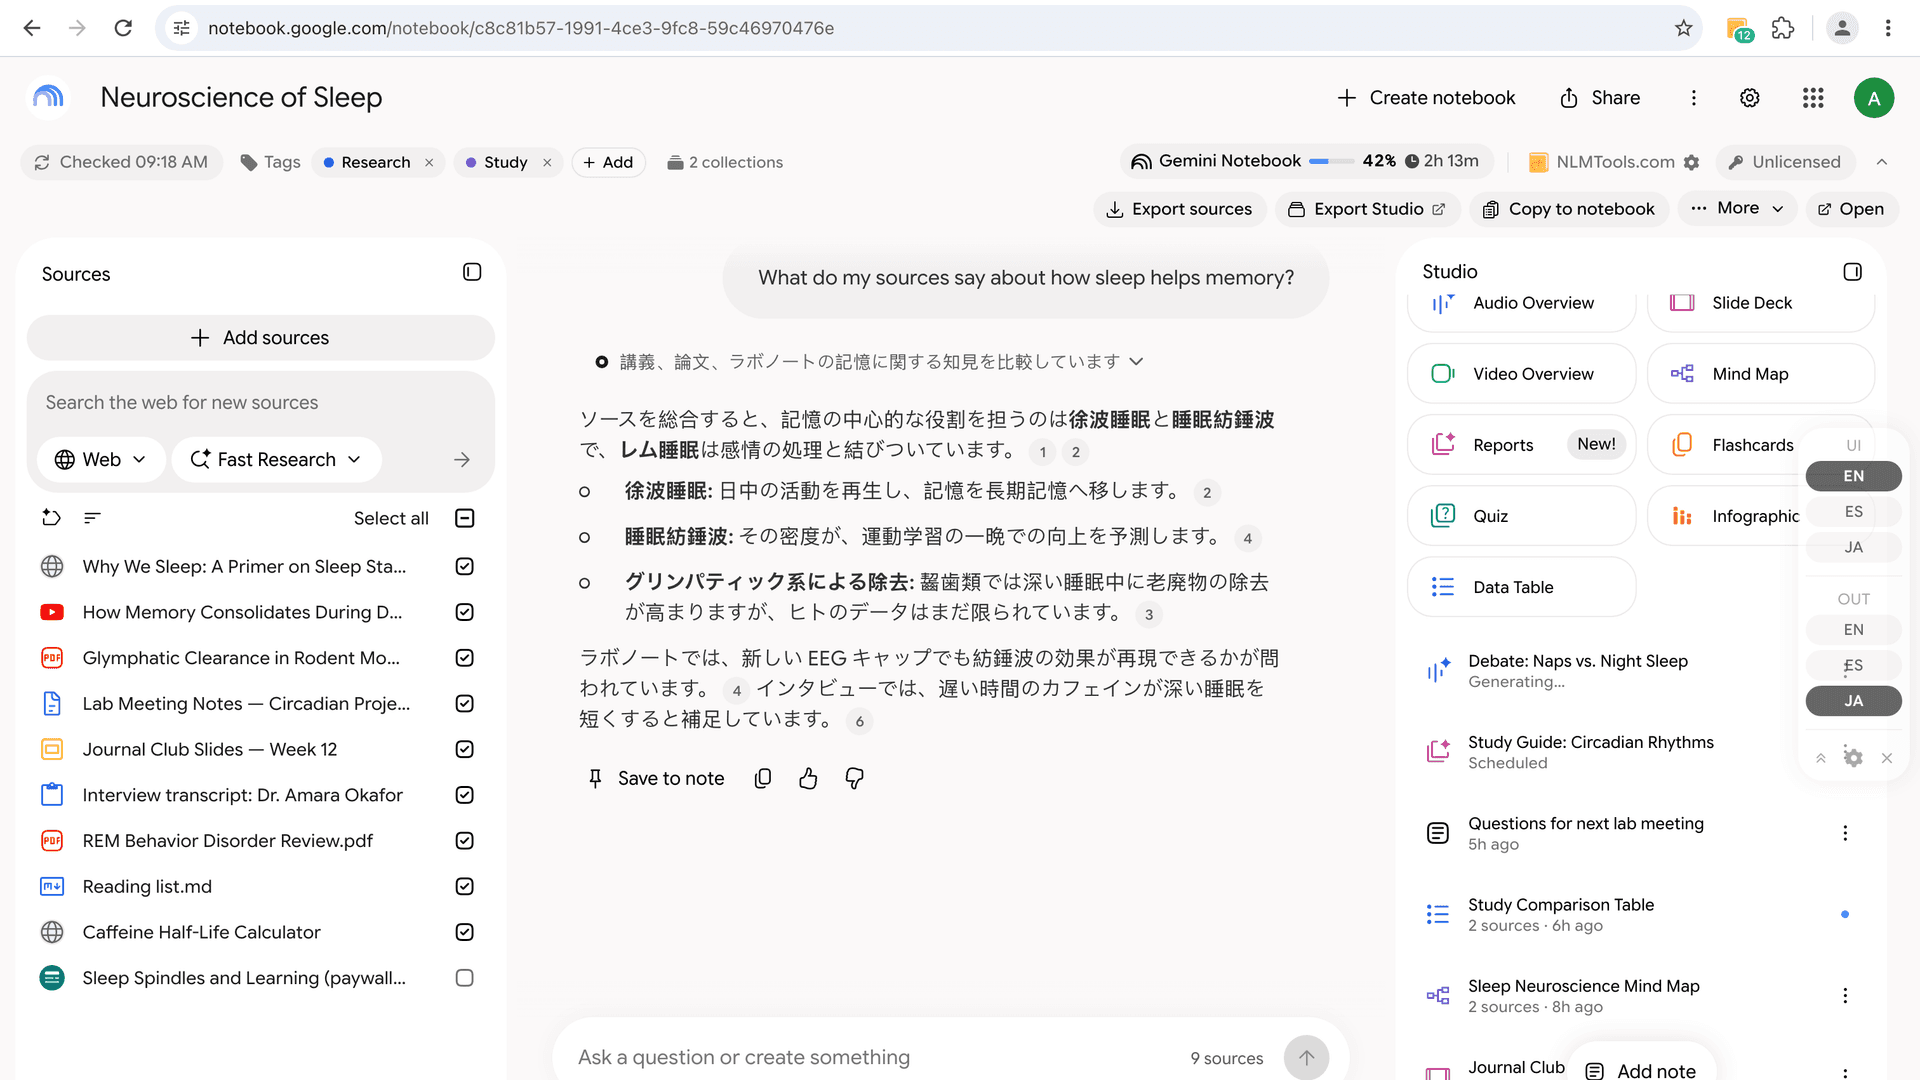The width and height of the screenshot is (1920, 1080).
Task: Uncheck Journal Club Slides source
Action: (x=464, y=749)
